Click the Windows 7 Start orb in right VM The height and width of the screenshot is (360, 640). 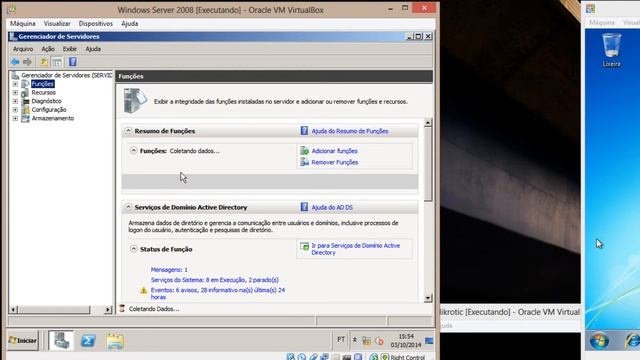tap(599, 341)
